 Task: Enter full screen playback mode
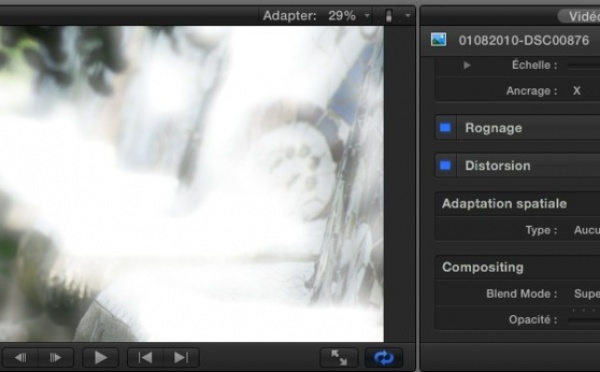click(x=339, y=358)
